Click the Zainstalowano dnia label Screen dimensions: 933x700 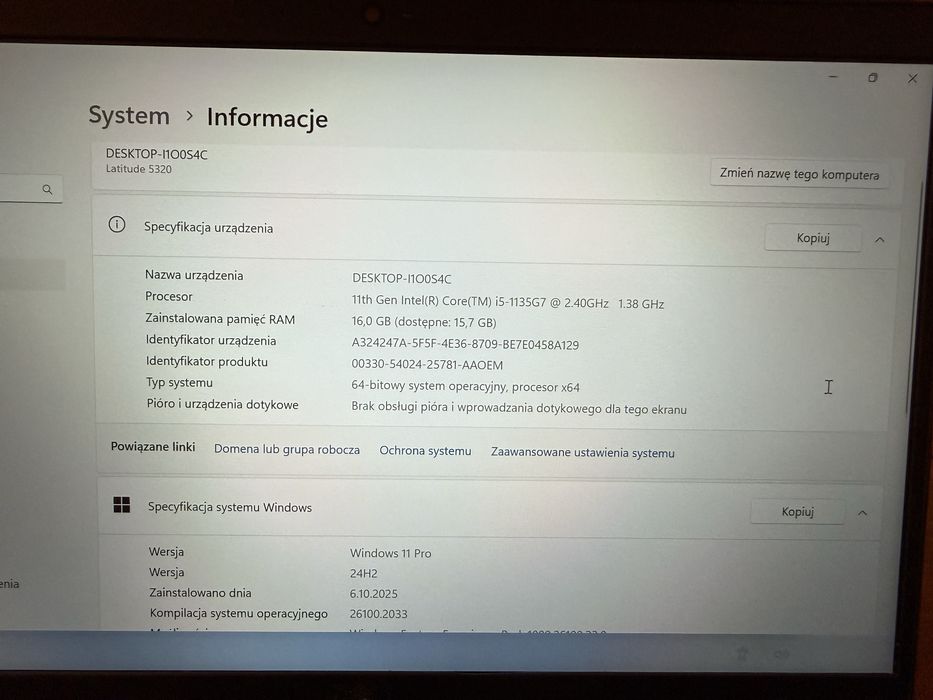pyautogui.click(x=200, y=593)
